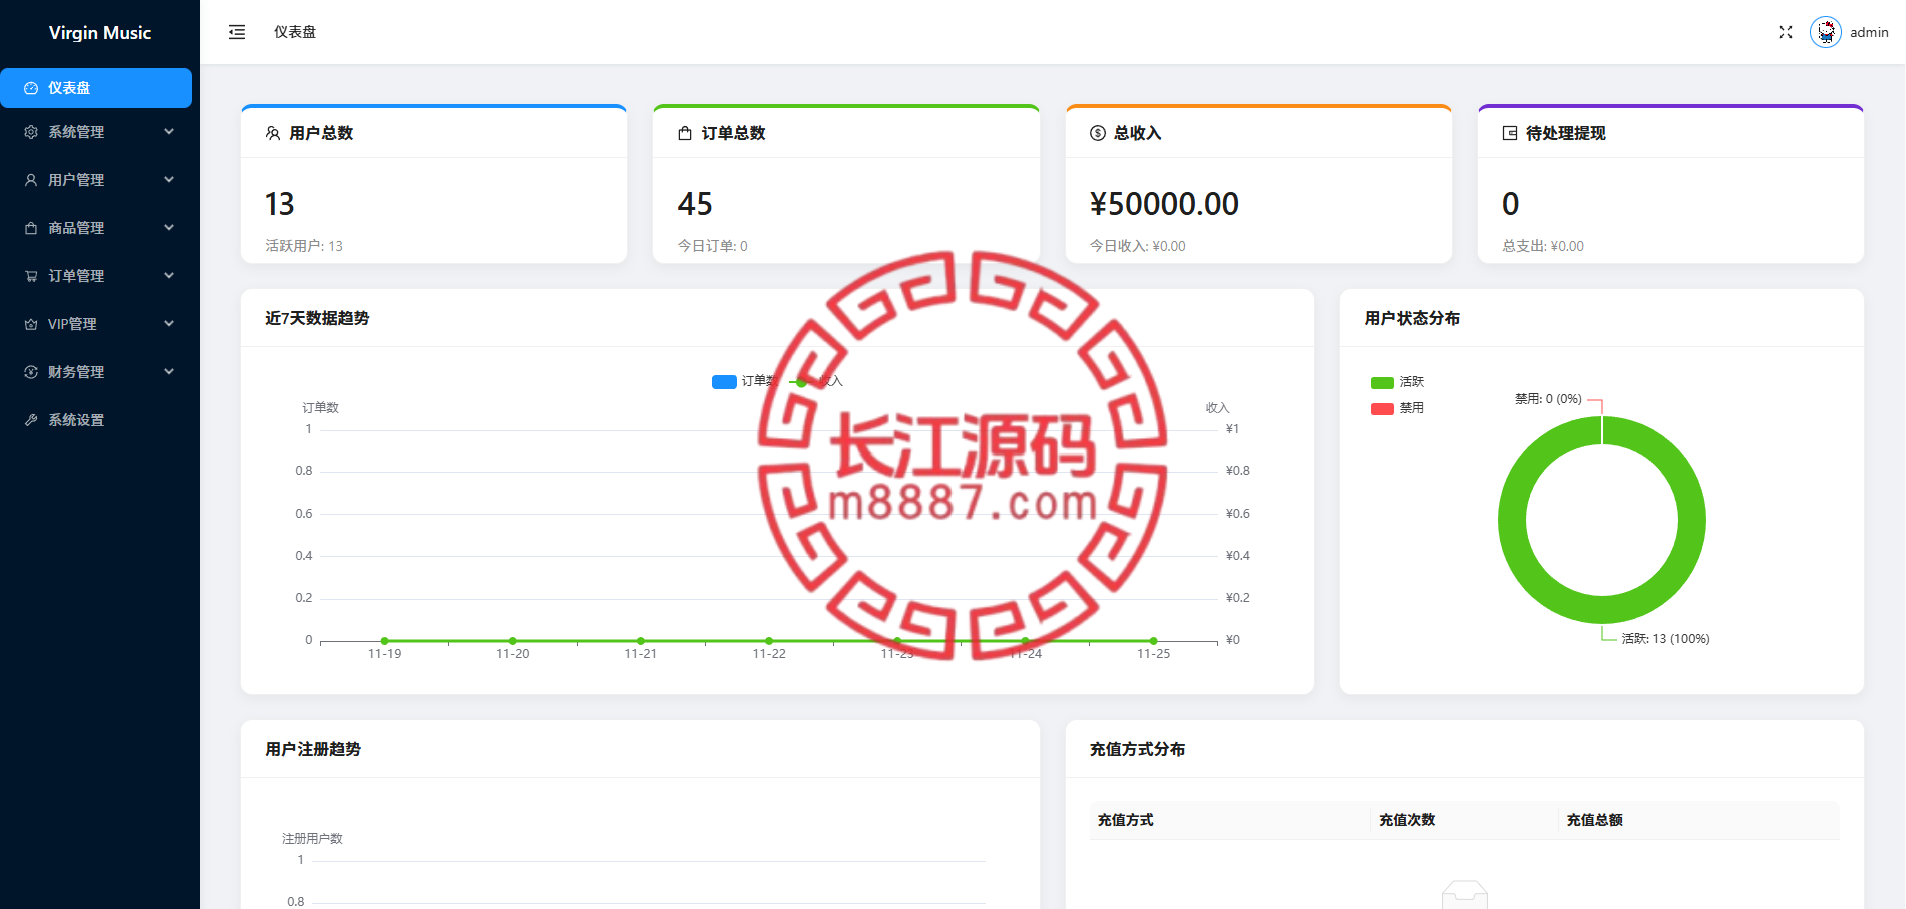The image size is (1906, 909).
Task: Click the VIP管理 crown icon
Action: 31,324
